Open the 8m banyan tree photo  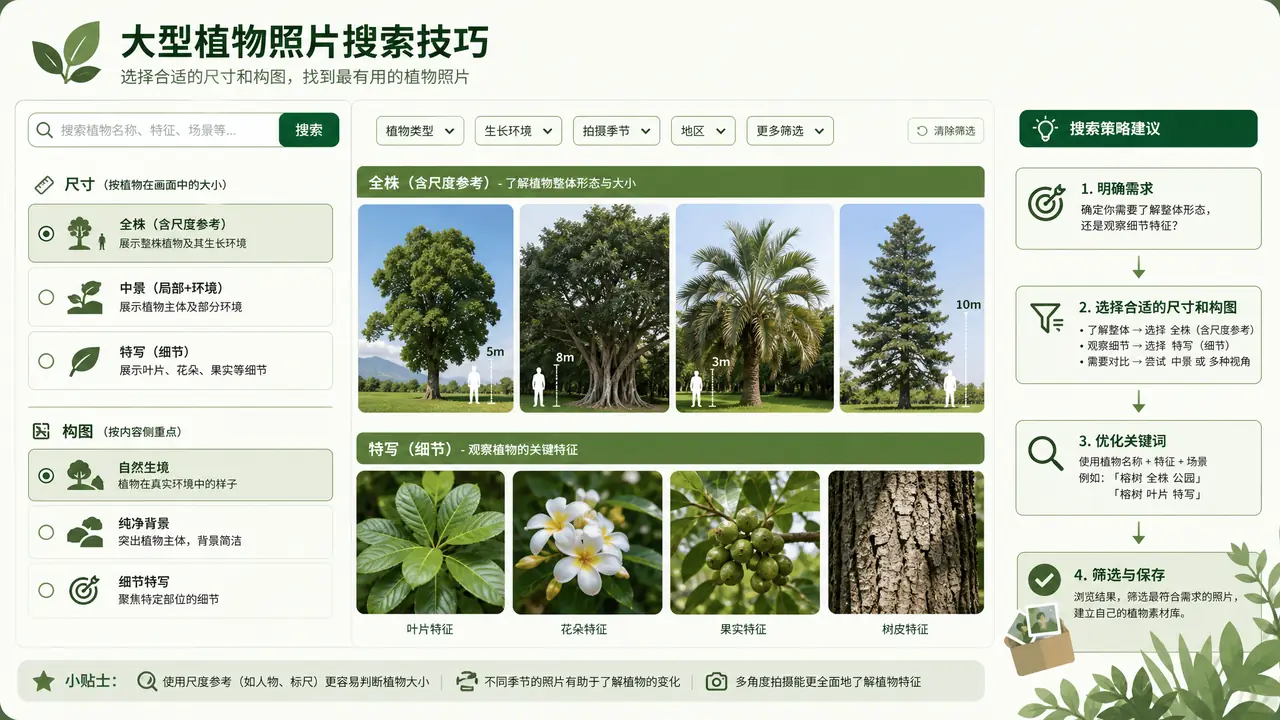click(595, 308)
